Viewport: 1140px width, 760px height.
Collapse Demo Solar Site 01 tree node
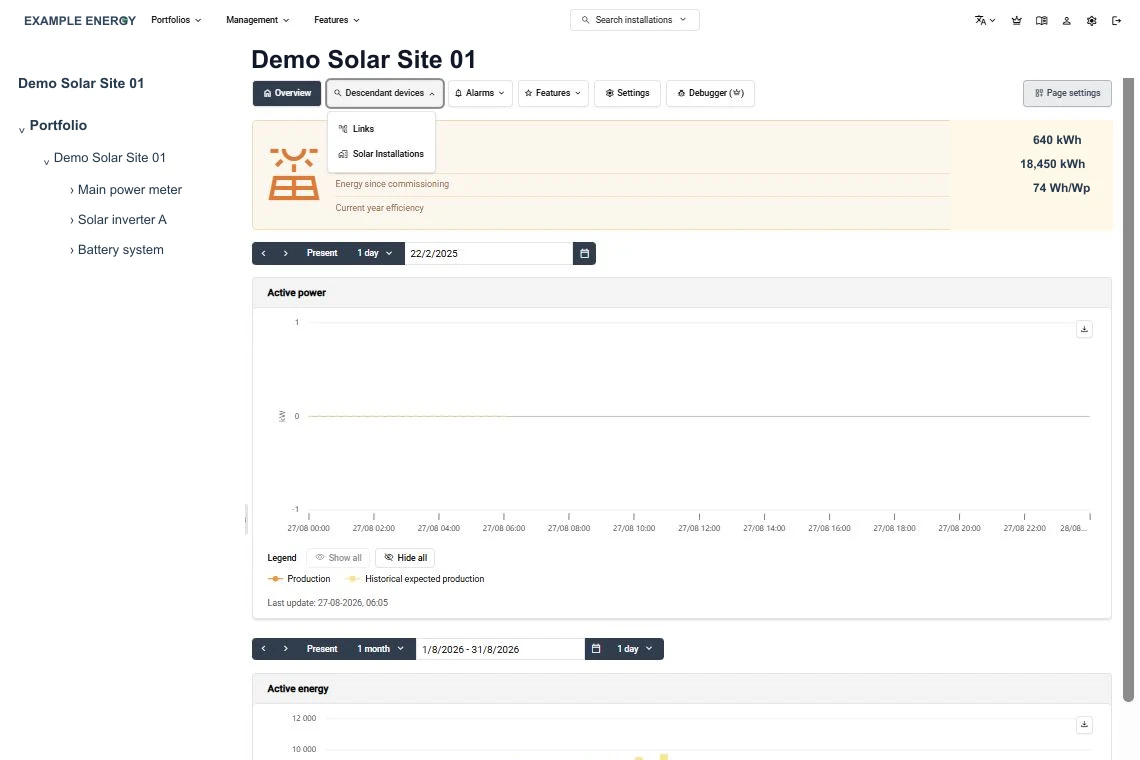click(46, 161)
